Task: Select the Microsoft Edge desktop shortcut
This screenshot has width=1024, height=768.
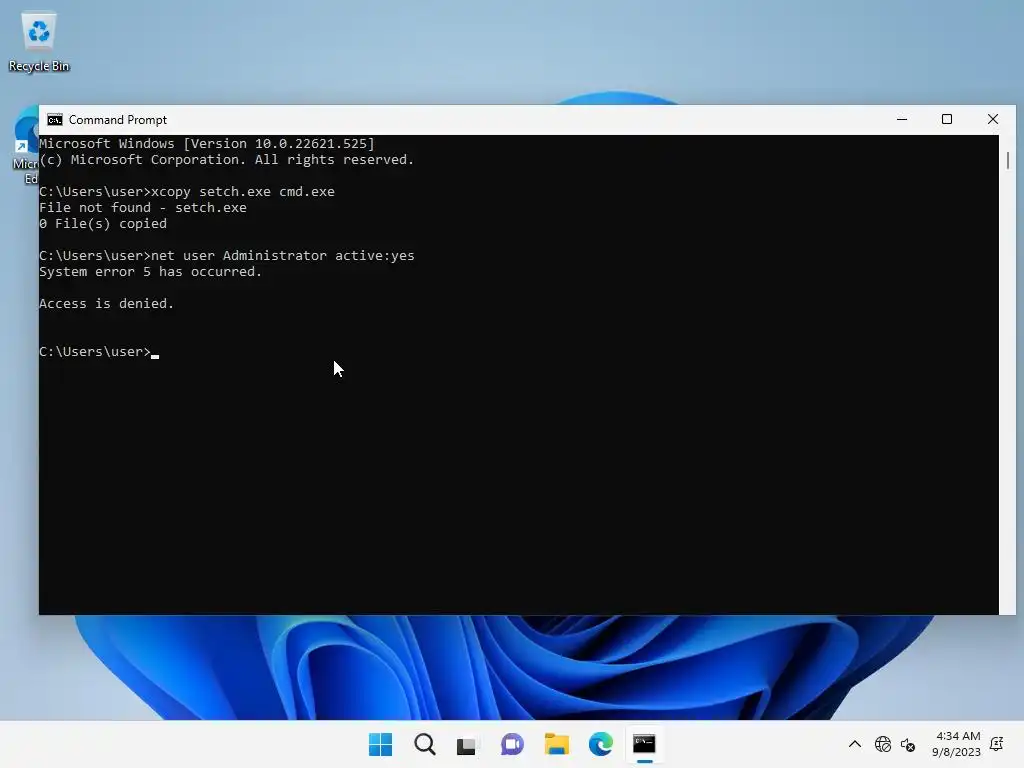Action: pyautogui.click(x=25, y=145)
